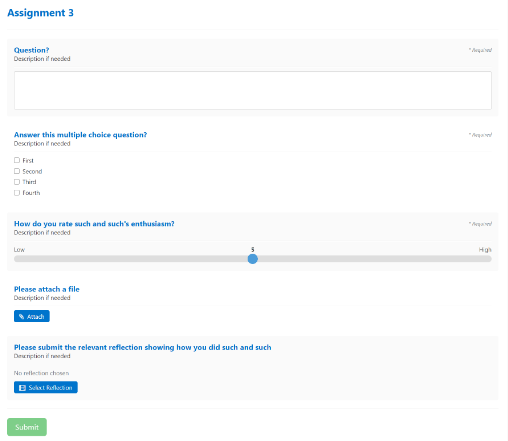Click the enthusiasm rating question heading
The image size is (508, 441).
[x=94, y=224]
